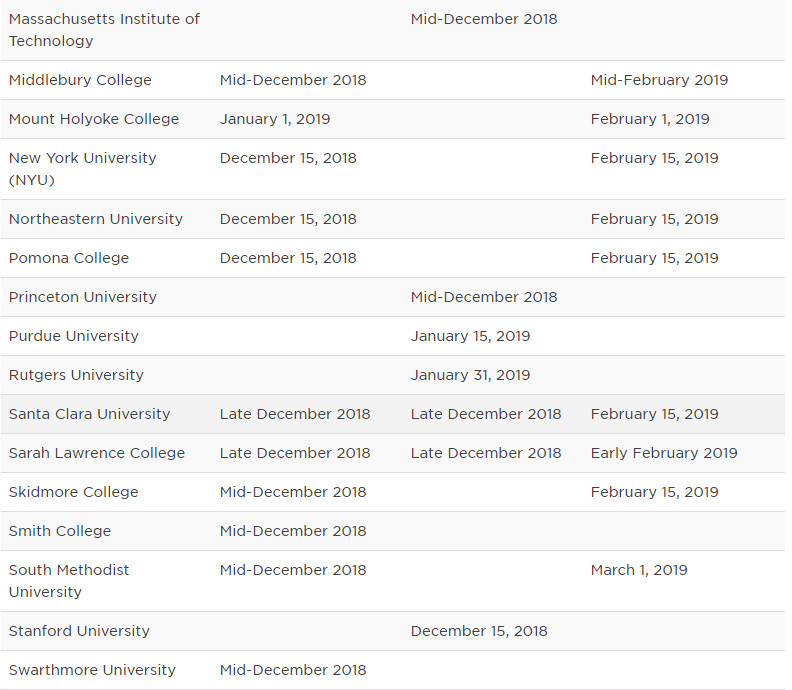Select the New York University (NYU) name cell

(82, 169)
